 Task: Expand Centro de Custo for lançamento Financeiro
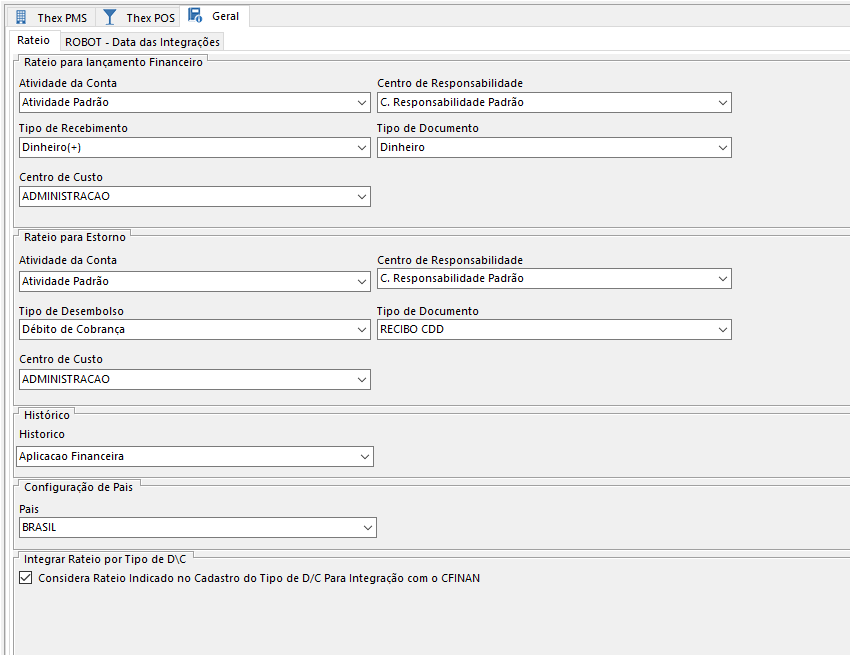click(361, 197)
